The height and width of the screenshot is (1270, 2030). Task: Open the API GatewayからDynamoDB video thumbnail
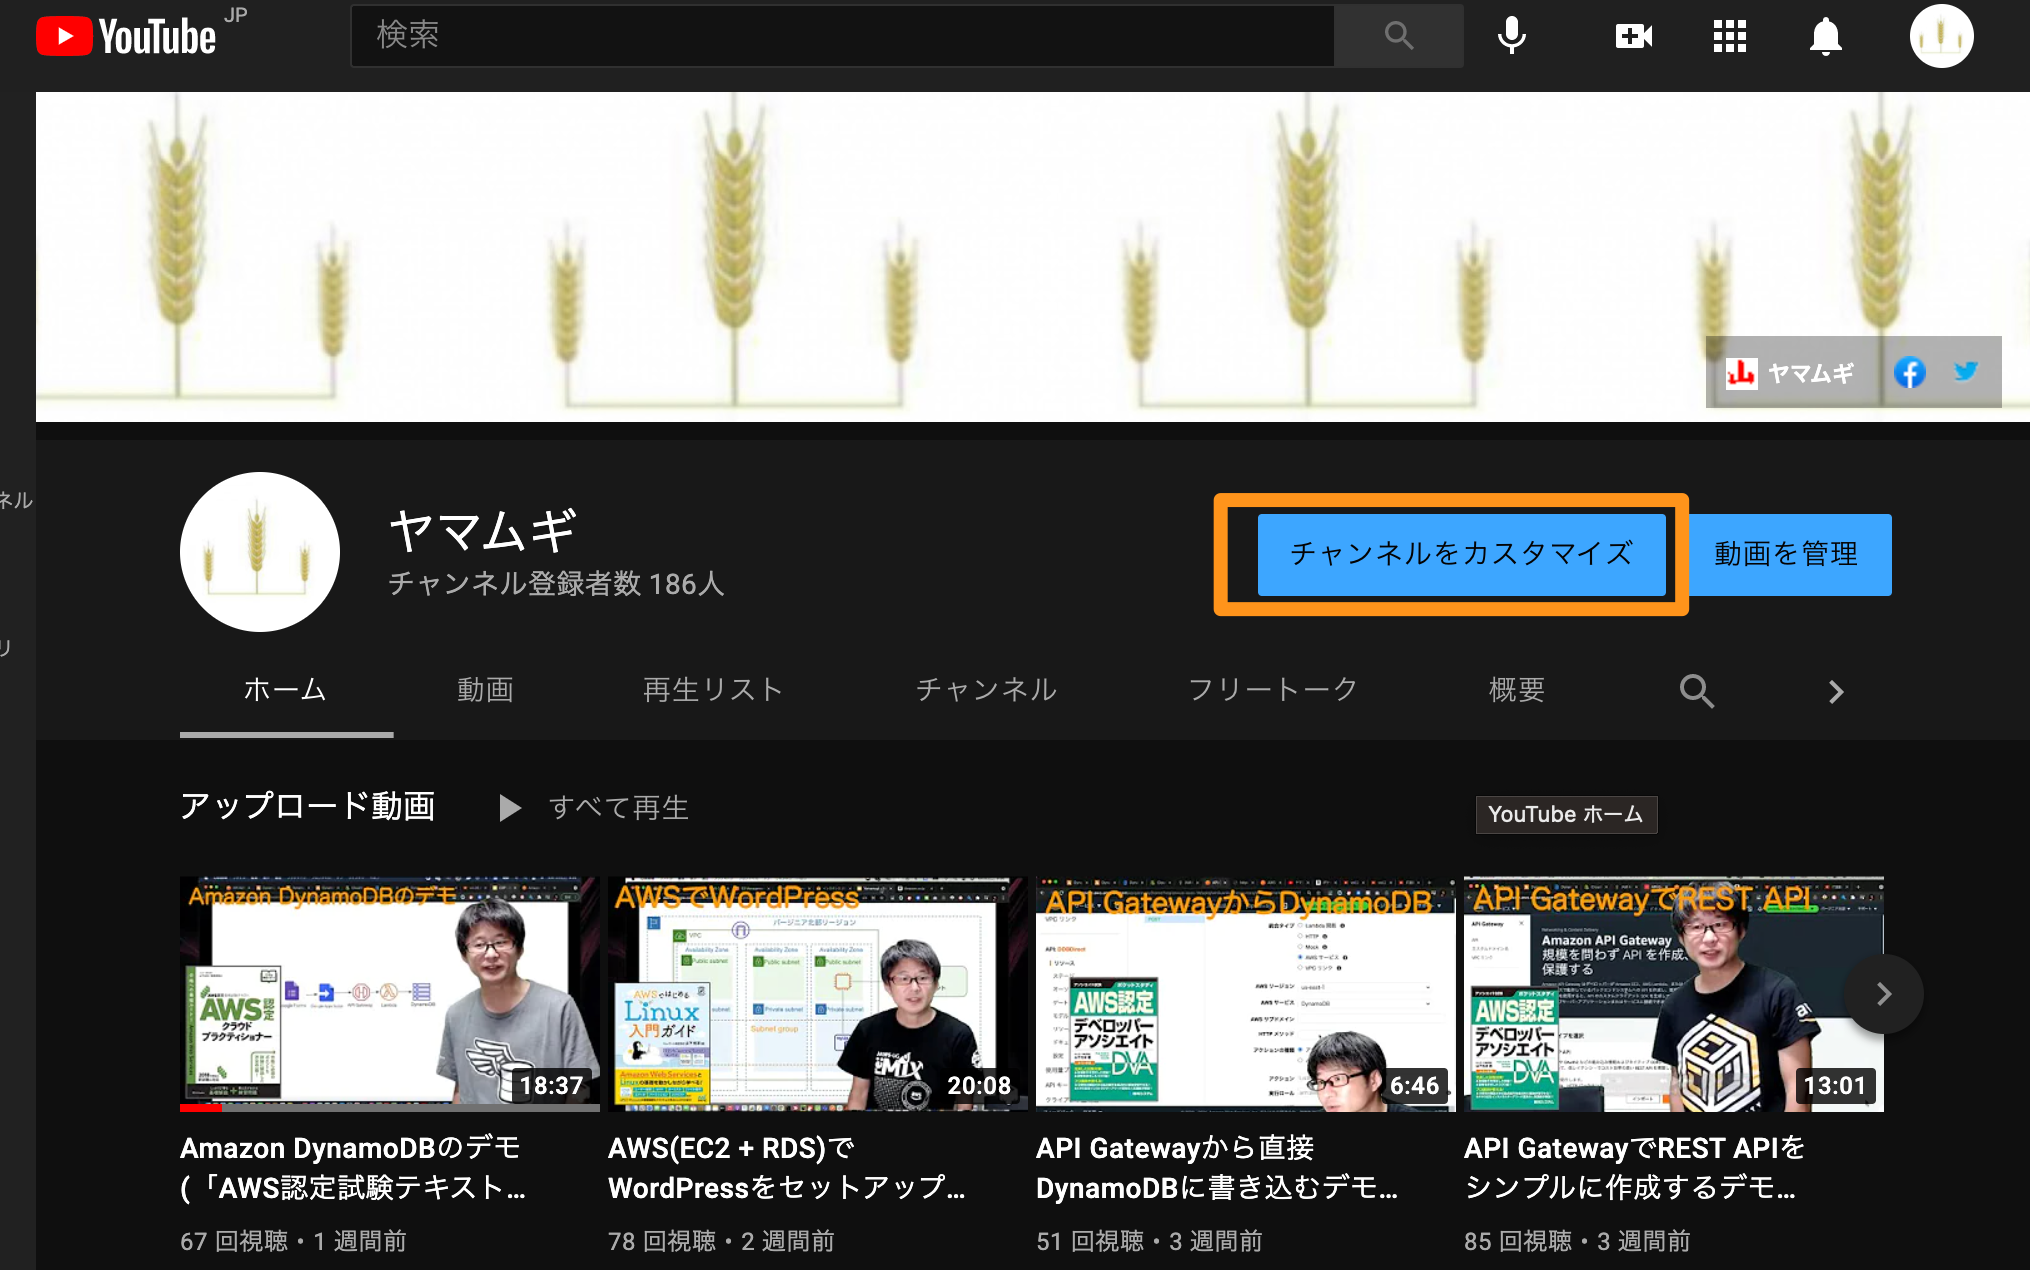click(1246, 994)
